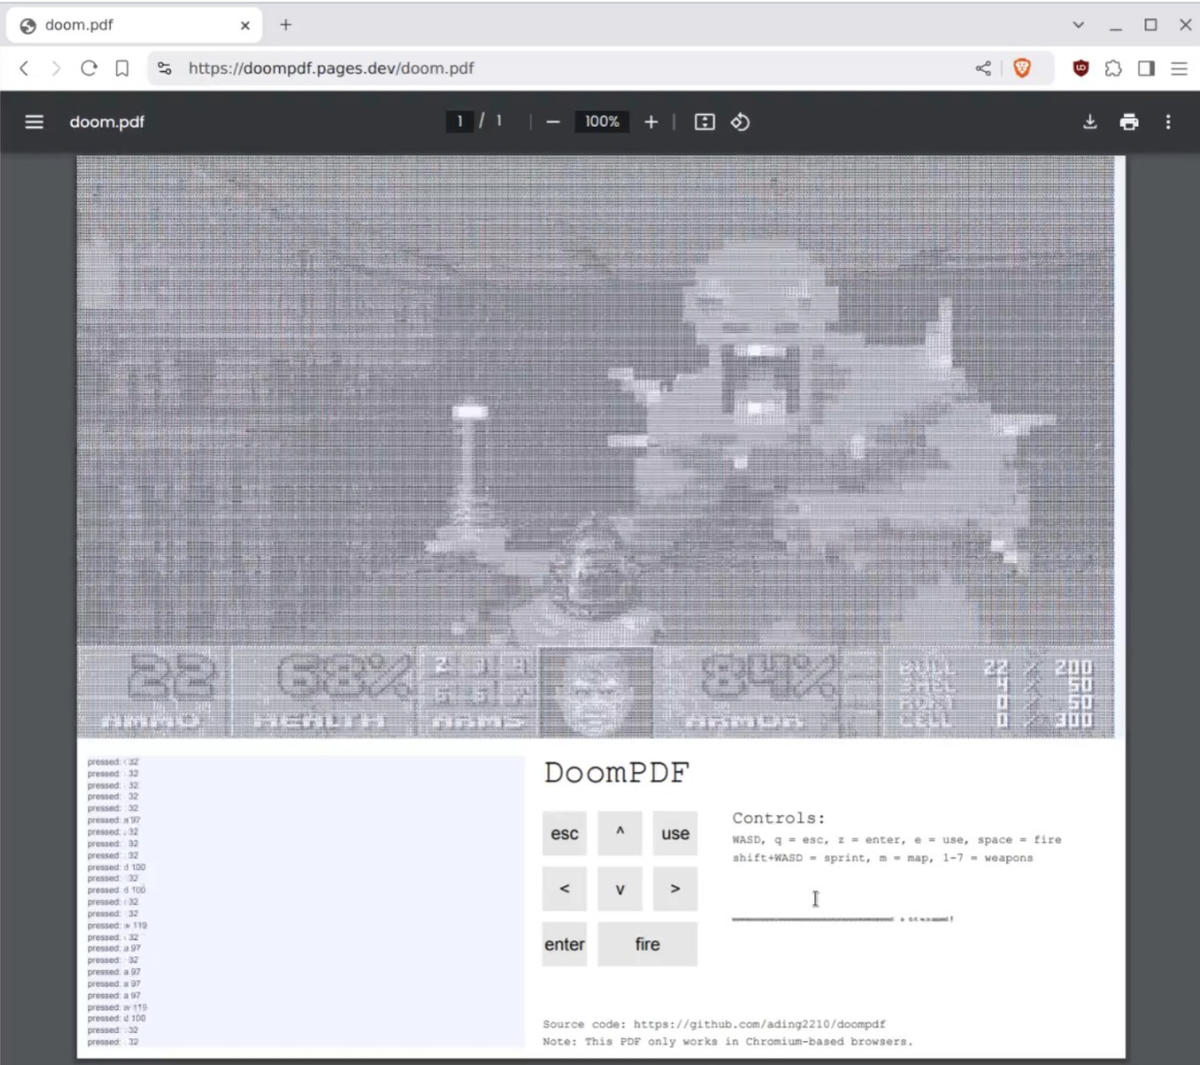Share this page from address bar
Image resolution: width=1200 pixels, height=1065 pixels.
[983, 68]
